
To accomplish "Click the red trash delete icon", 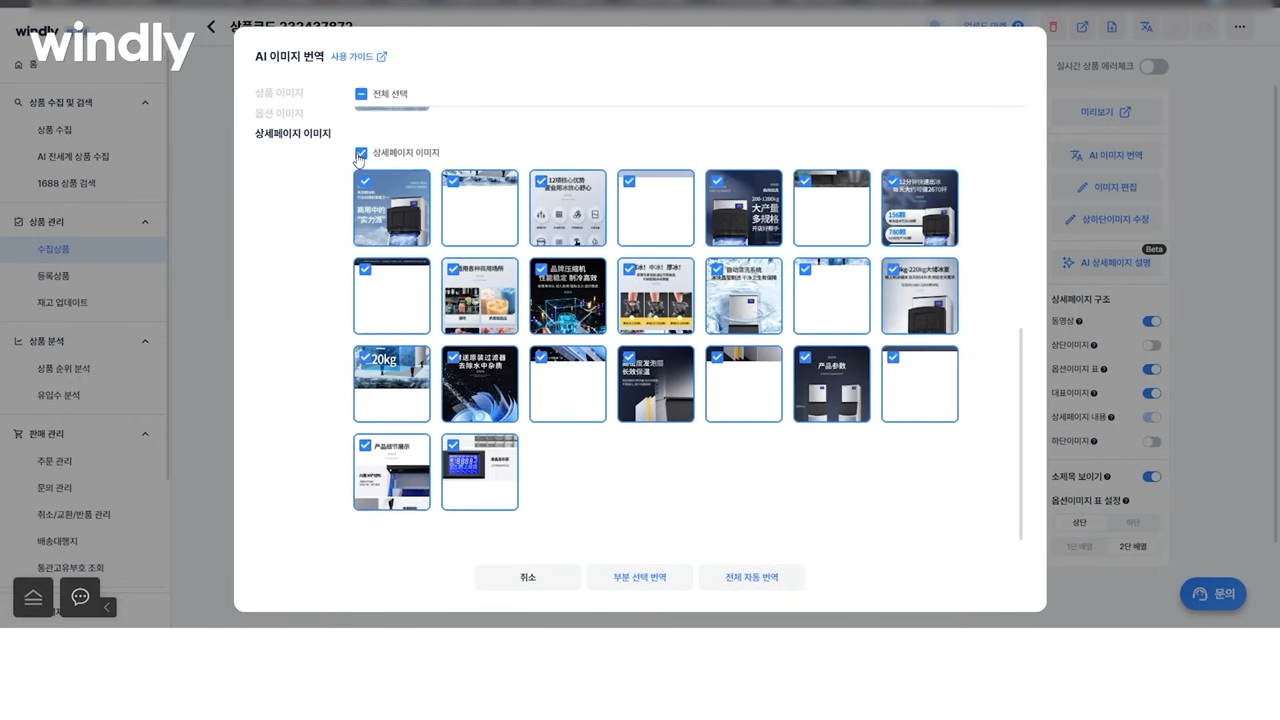I will 1053,27.
